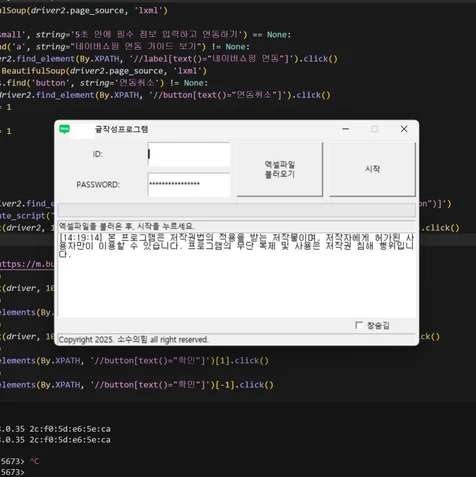
Task: Focus the ID input field
Action: tap(189, 154)
